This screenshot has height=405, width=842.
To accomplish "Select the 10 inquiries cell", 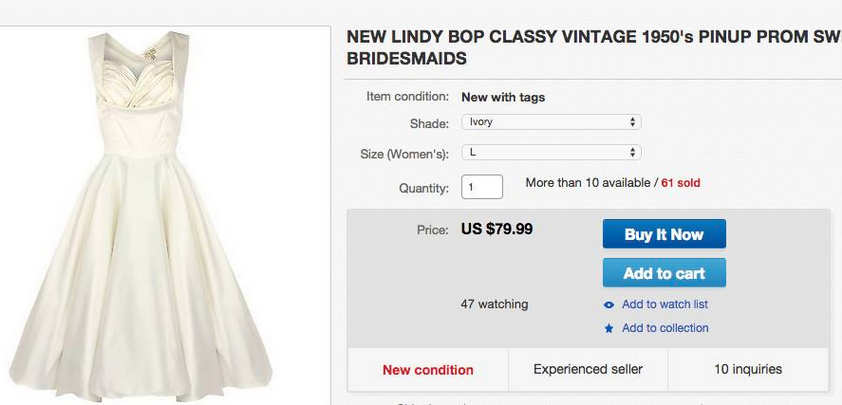I will click(747, 370).
